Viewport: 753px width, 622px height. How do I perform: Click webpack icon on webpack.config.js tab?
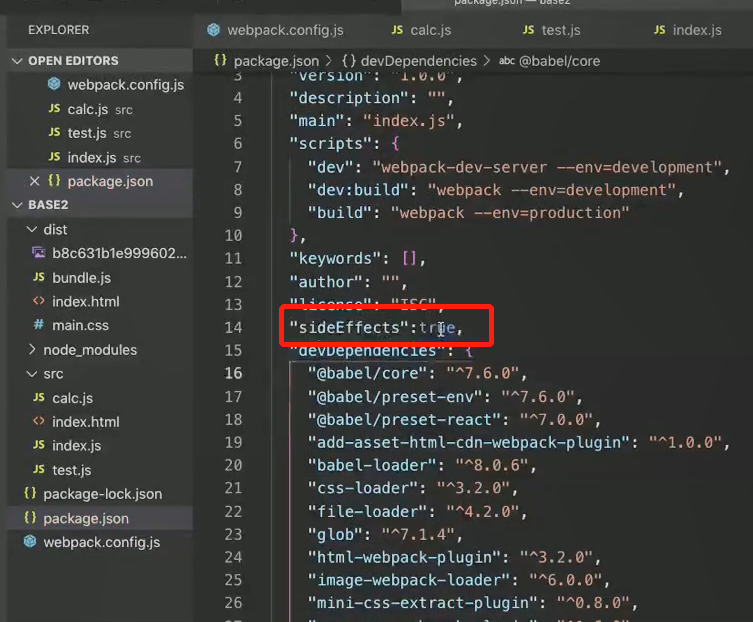(x=214, y=30)
